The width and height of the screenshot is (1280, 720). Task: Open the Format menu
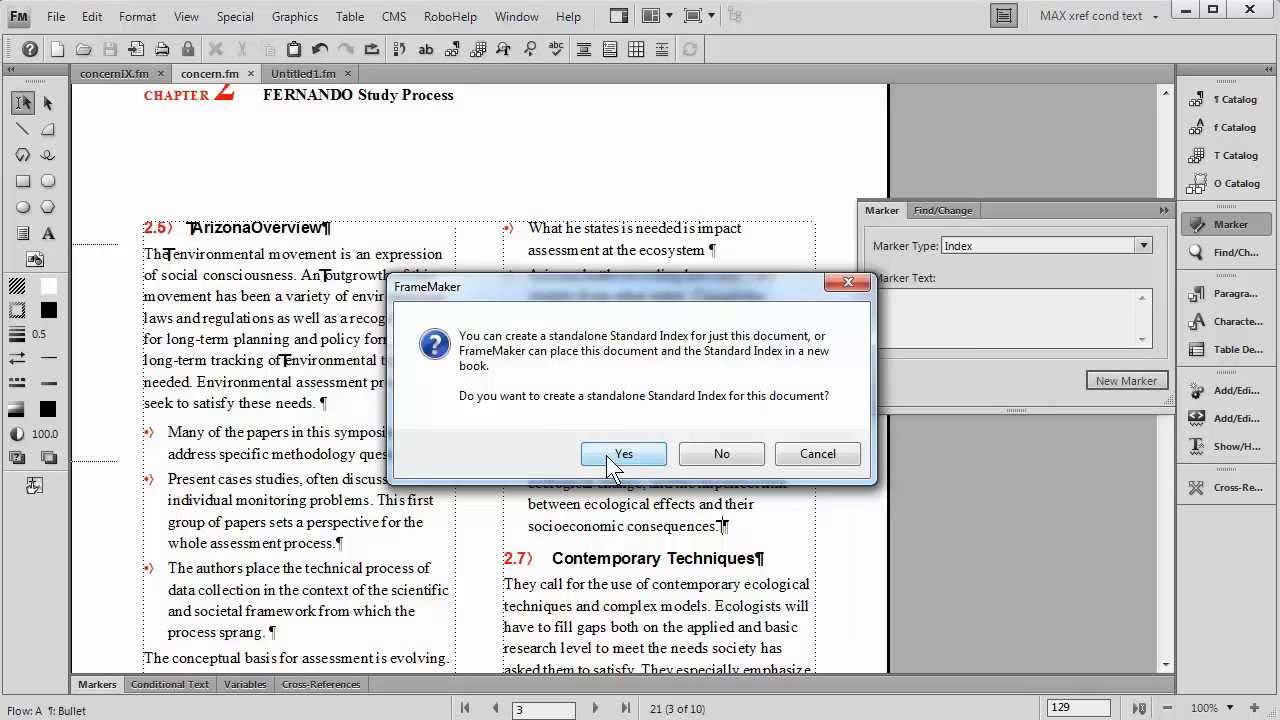137,17
